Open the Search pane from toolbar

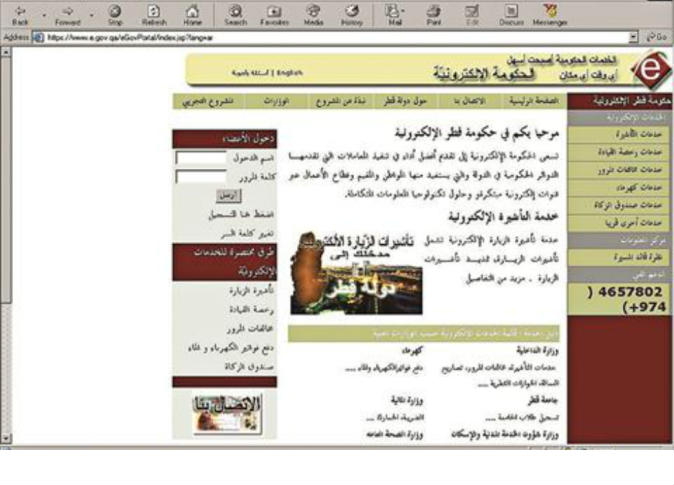[236, 15]
